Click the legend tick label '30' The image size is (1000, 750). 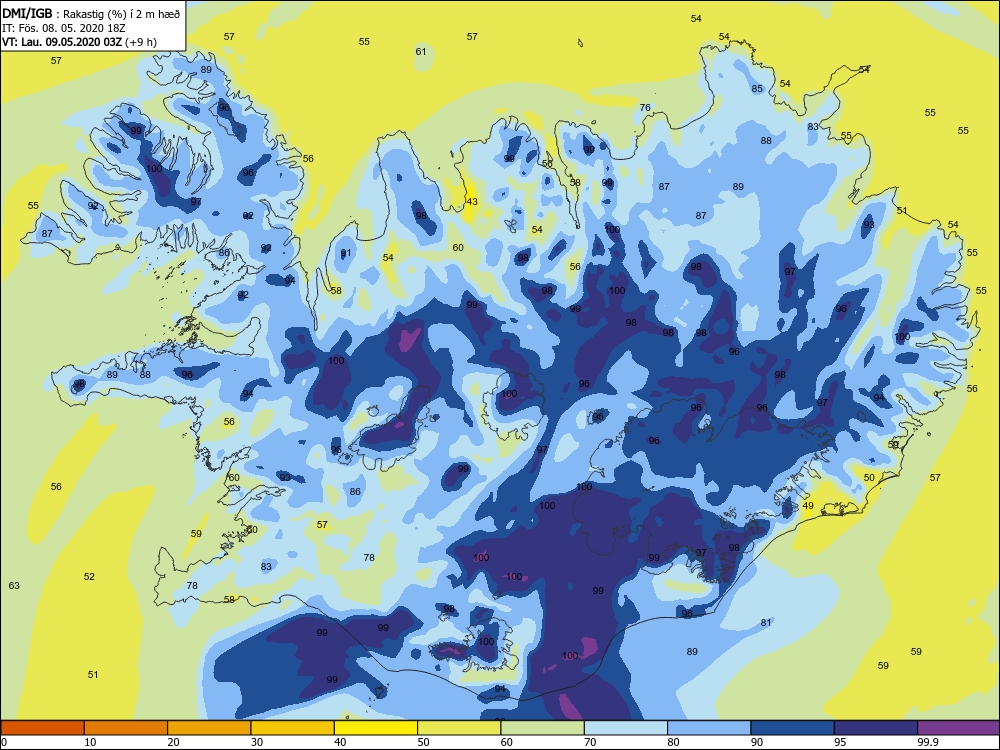pyautogui.click(x=257, y=742)
